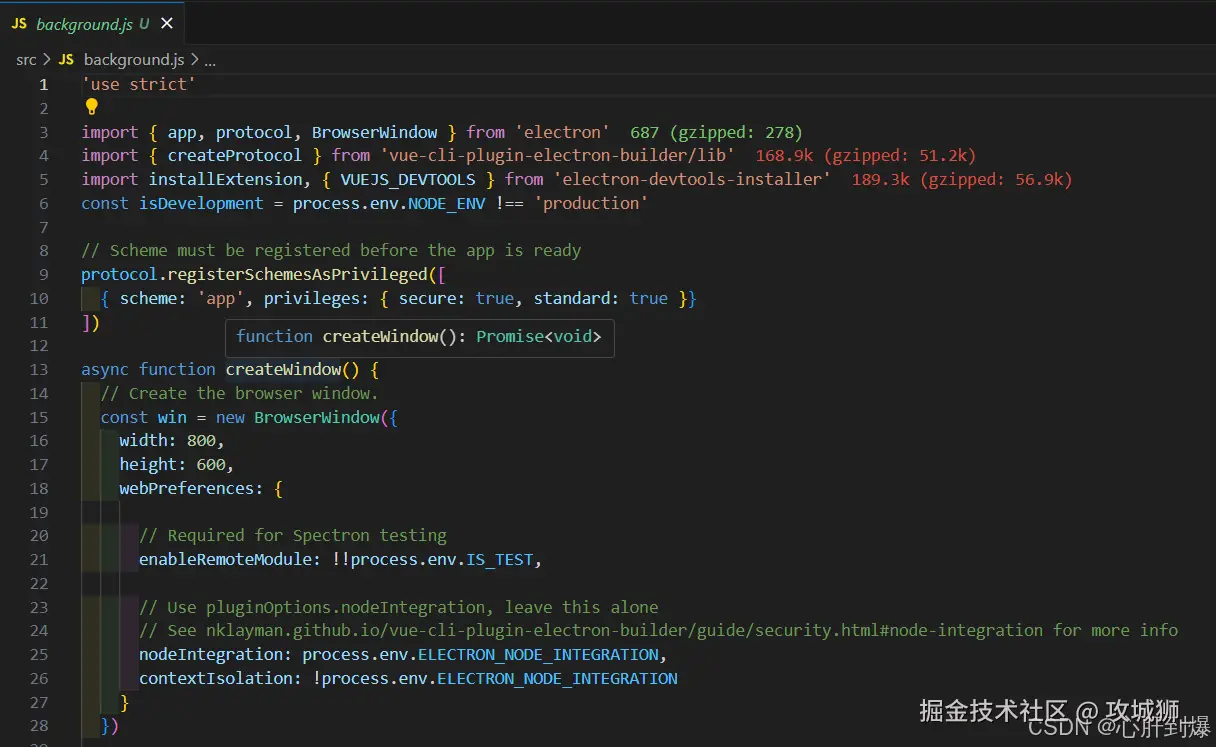Select the background.js editor tab

[x=92, y=23]
